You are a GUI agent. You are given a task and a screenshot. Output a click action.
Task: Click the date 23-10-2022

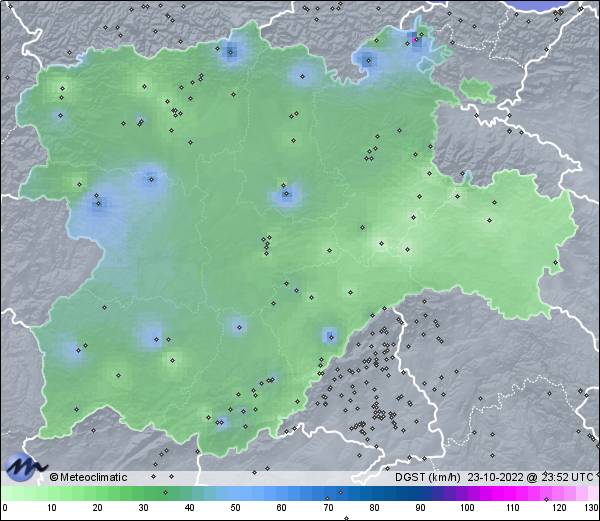click(496, 477)
